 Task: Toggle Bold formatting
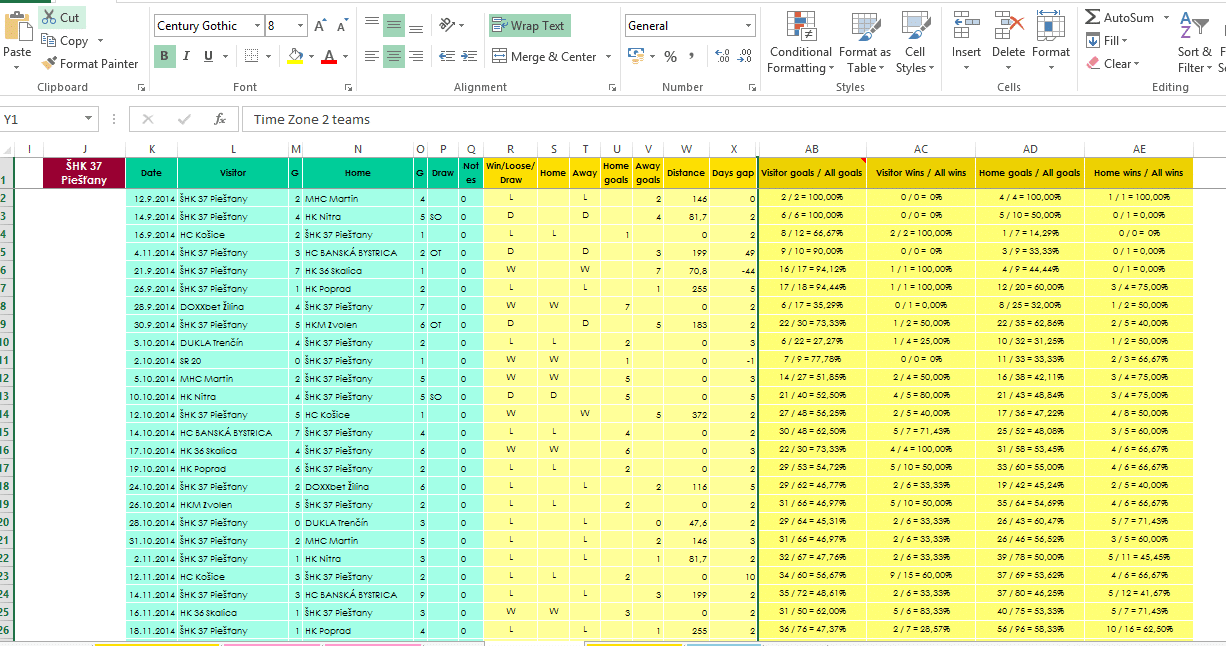164,56
